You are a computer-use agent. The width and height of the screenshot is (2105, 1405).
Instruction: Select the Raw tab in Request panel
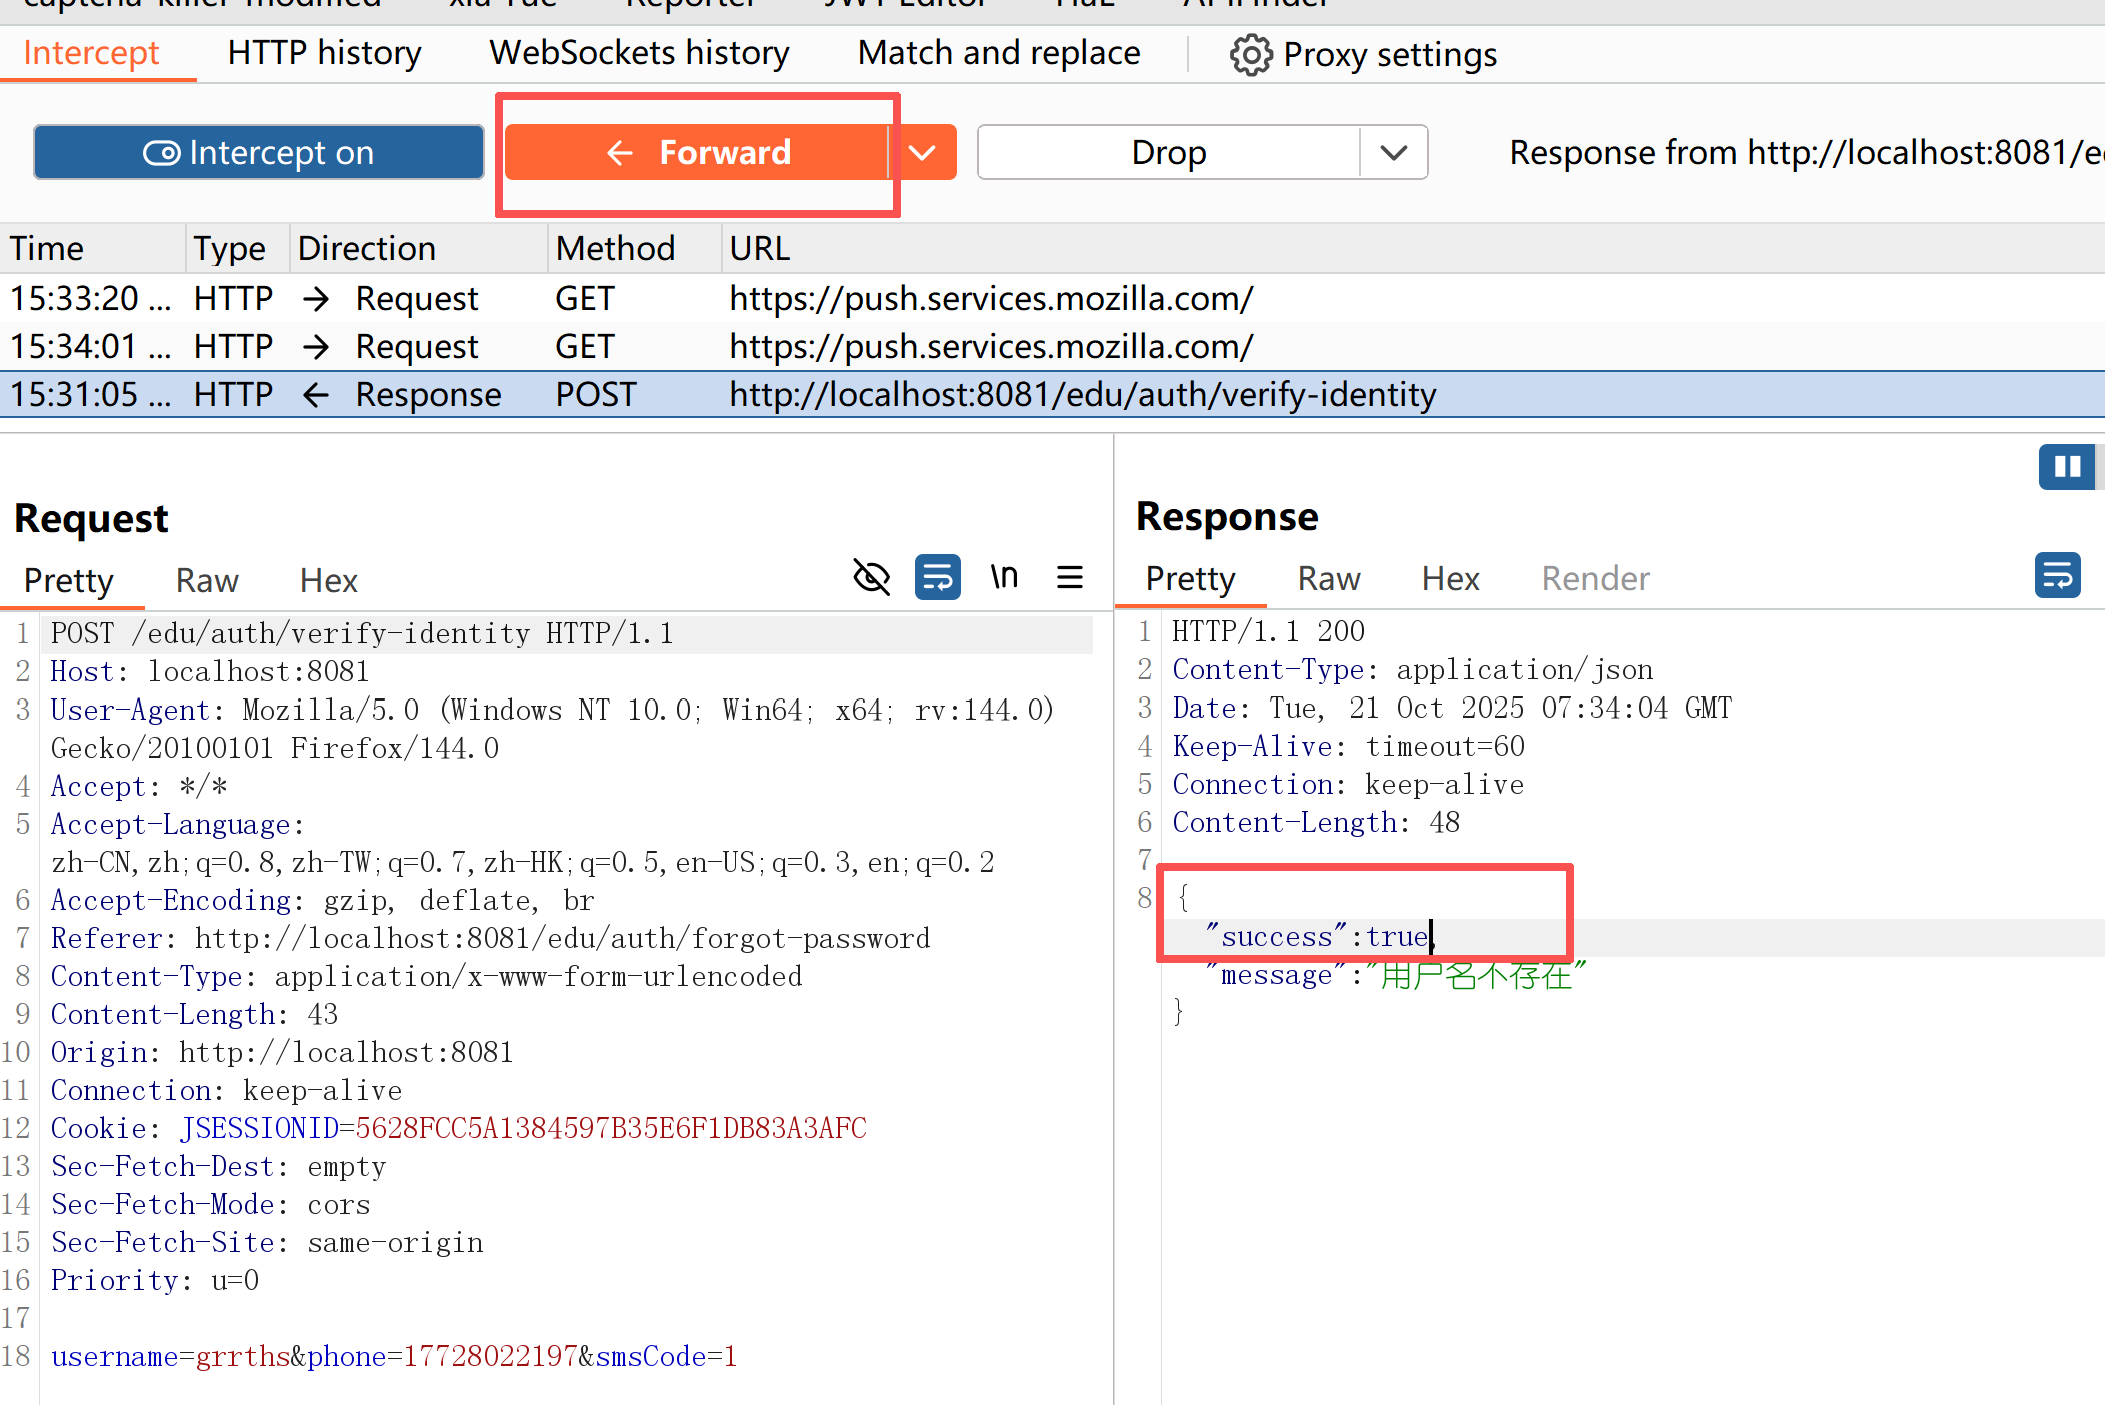pos(207,581)
